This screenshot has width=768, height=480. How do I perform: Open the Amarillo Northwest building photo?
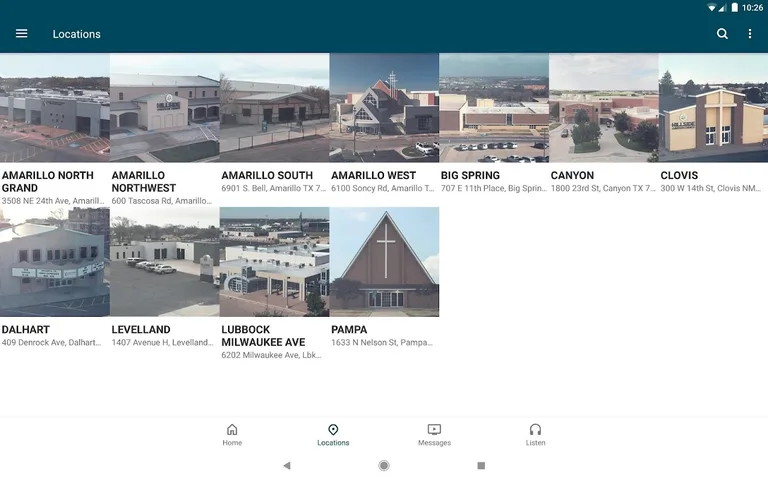165,108
